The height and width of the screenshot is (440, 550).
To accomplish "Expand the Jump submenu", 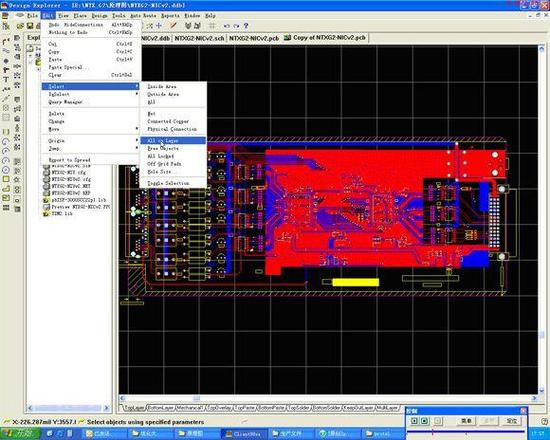I will [90, 148].
